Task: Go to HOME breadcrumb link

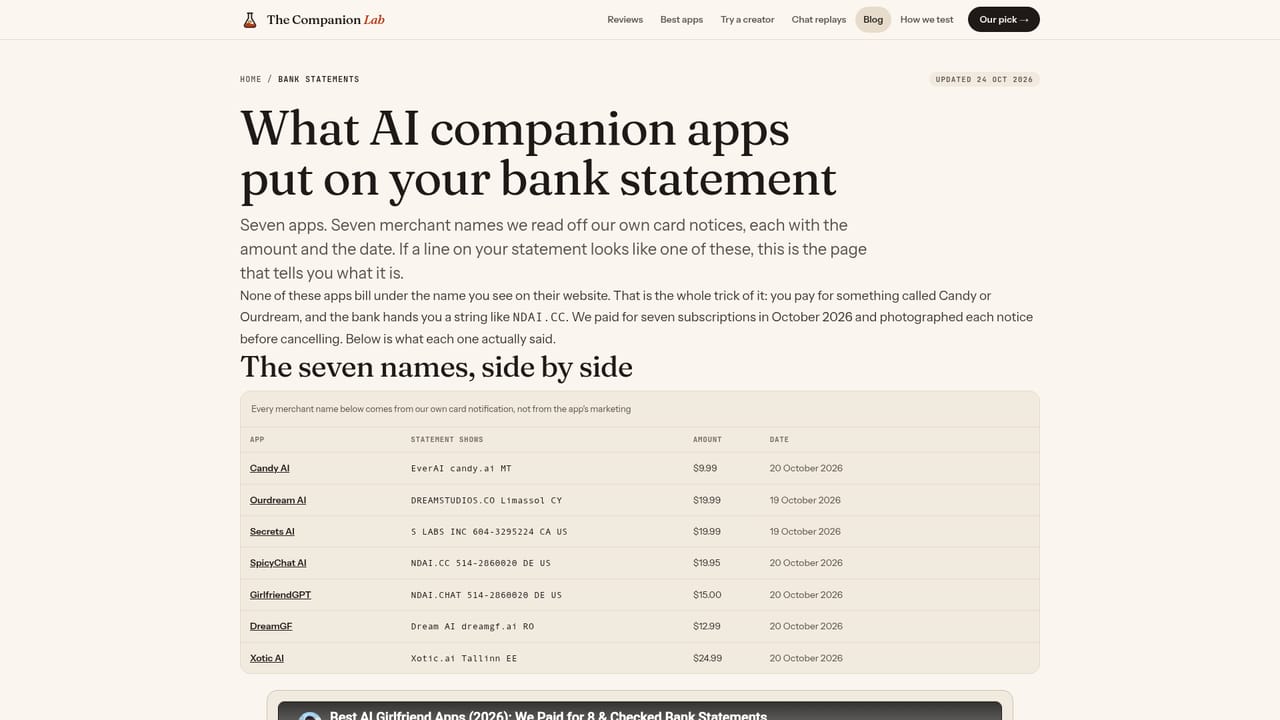Action: [x=251, y=79]
